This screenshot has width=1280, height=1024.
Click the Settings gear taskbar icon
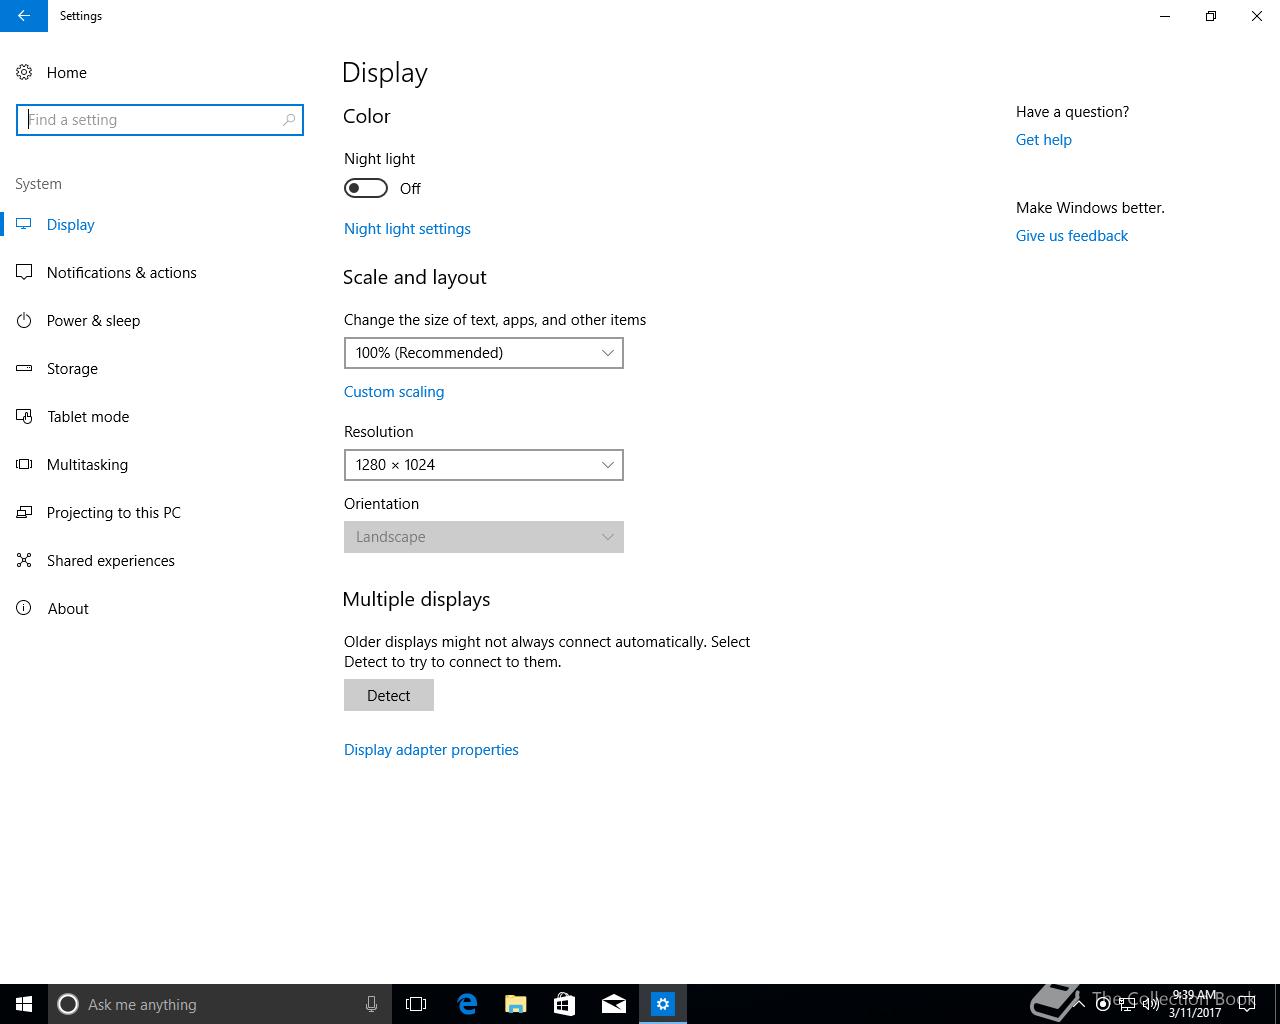pyautogui.click(x=663, y=1004)
